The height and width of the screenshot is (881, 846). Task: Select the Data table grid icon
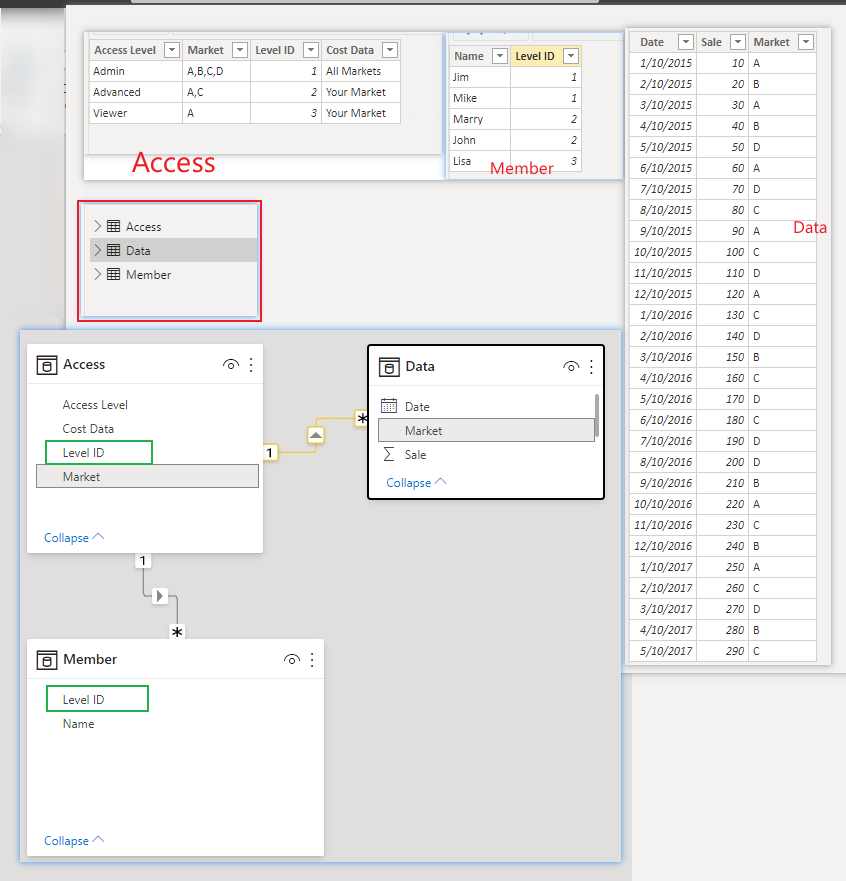point(113,250)
